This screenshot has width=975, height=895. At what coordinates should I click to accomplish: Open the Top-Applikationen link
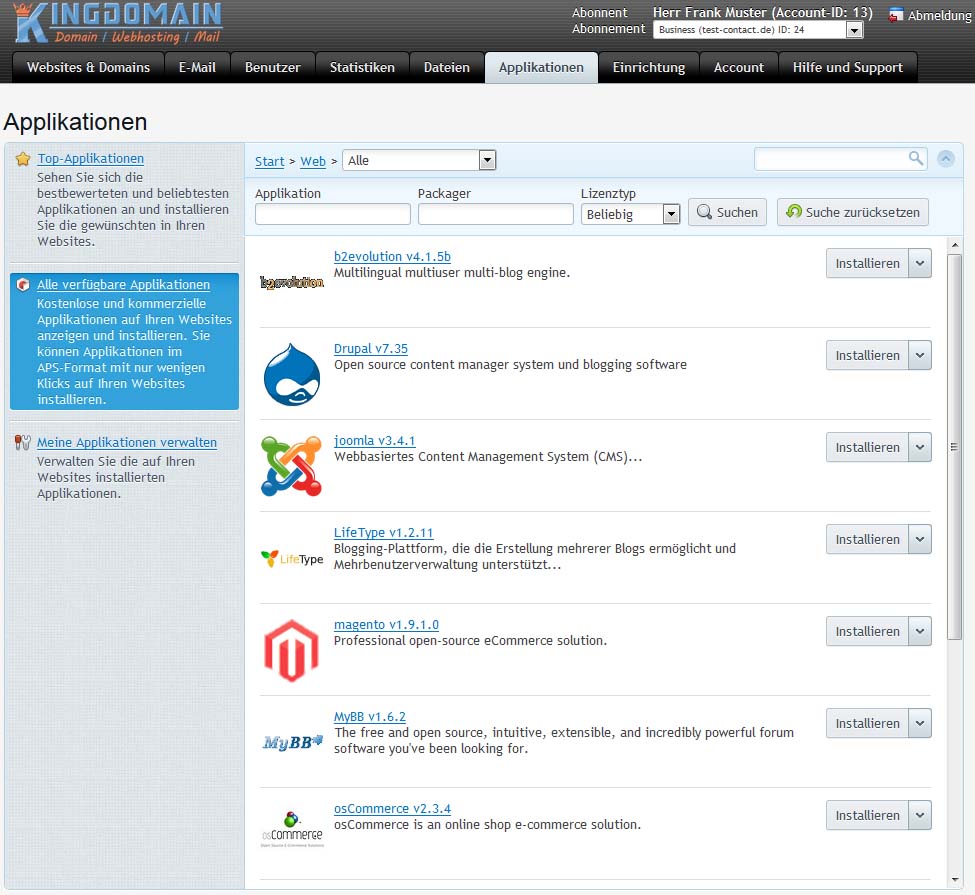90,159
